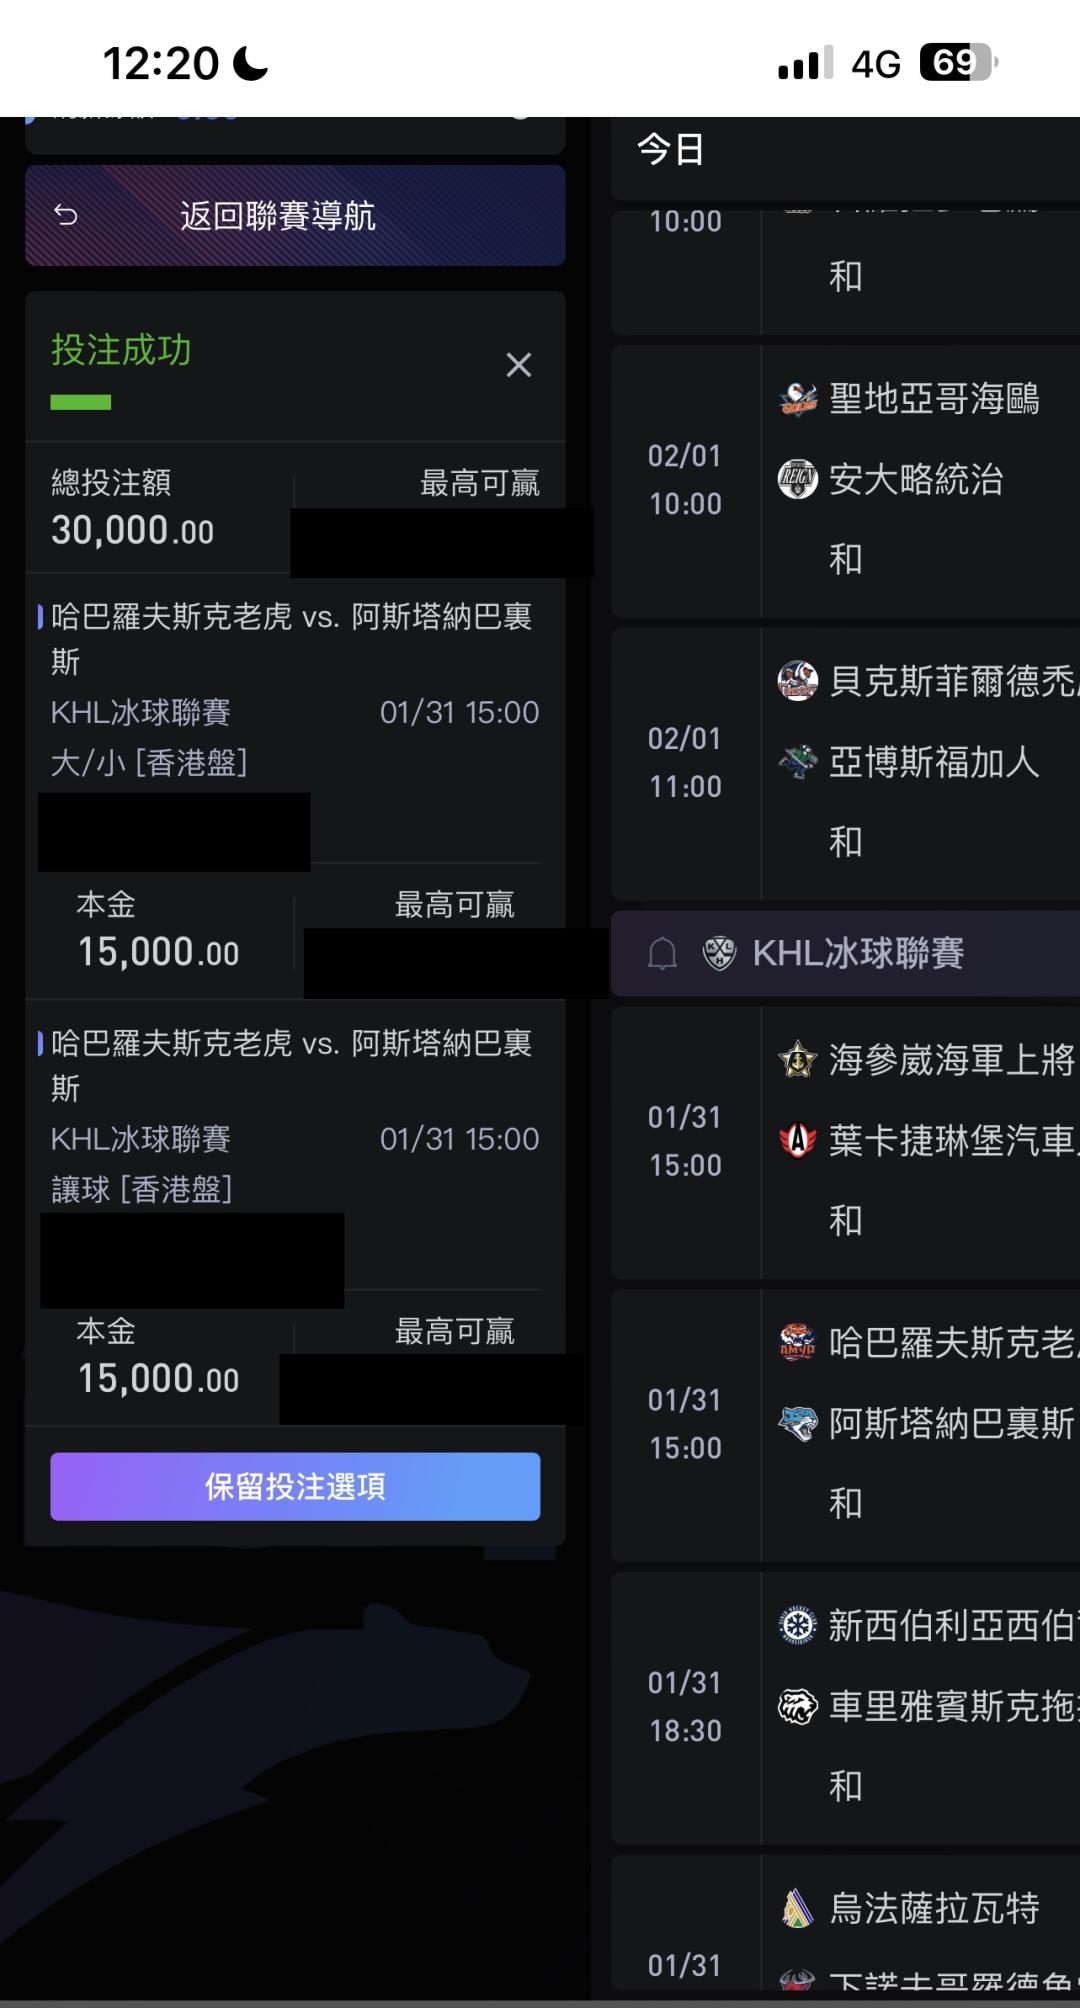Tap the 貝克斯菲爾德 team logo
The width and height of the screenshot is (1080, 2008).
(798, 681)
